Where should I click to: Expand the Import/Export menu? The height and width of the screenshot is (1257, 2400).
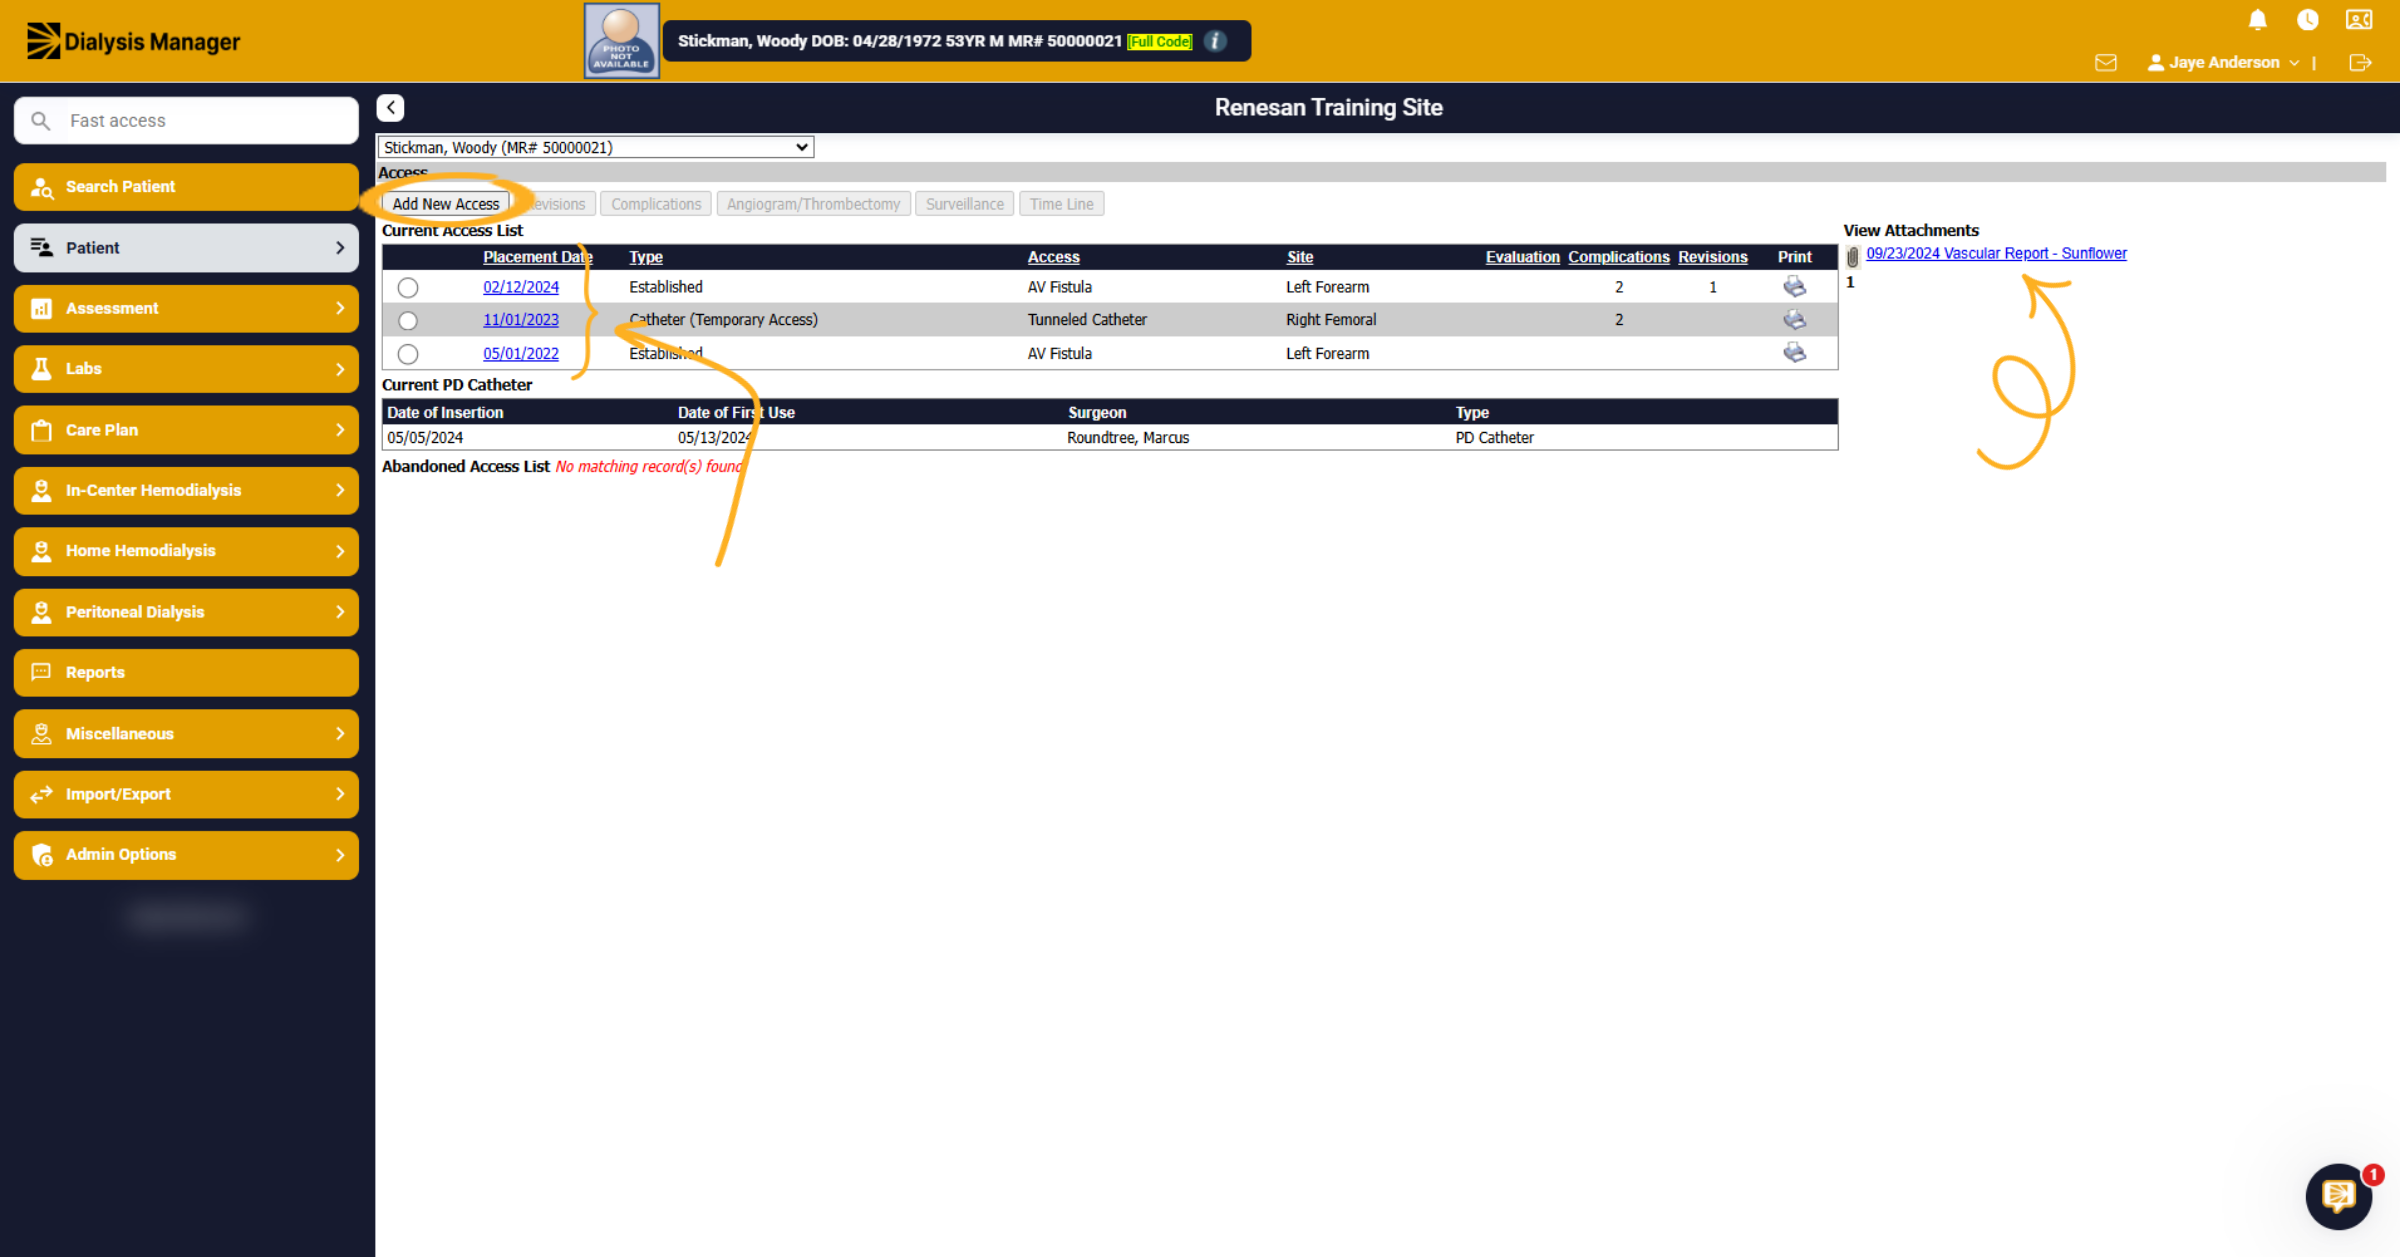pyautogui.click(x=186, y=794)
